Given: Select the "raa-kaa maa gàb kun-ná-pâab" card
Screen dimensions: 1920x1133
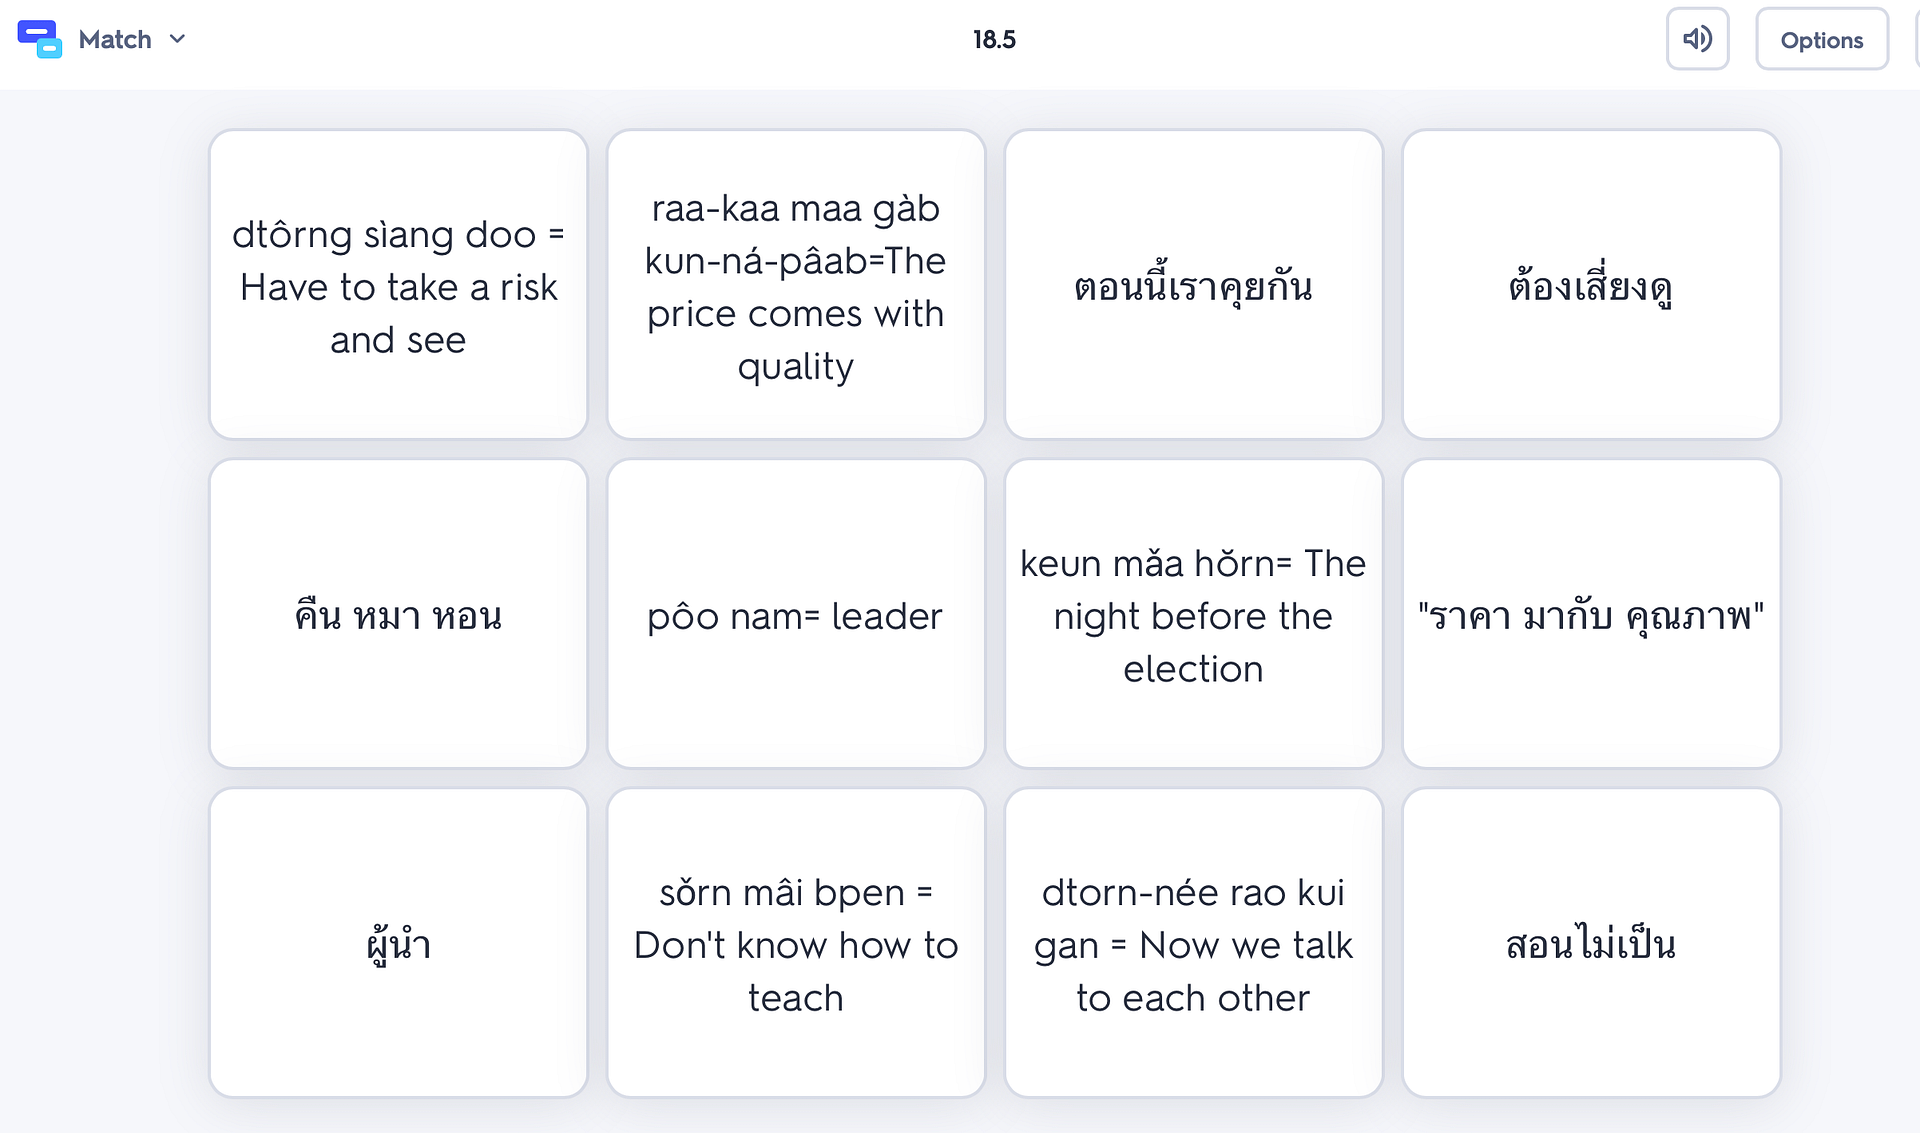Looking at the screenshot, I should coord(796,285).
